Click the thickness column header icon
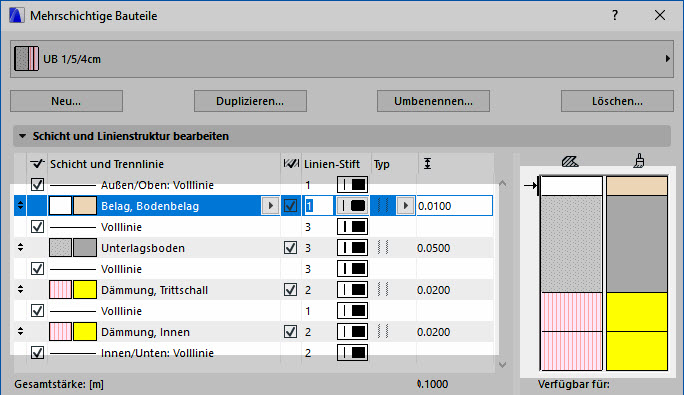The width and height of the screenshot is (684, 395). tap(428, 164)
